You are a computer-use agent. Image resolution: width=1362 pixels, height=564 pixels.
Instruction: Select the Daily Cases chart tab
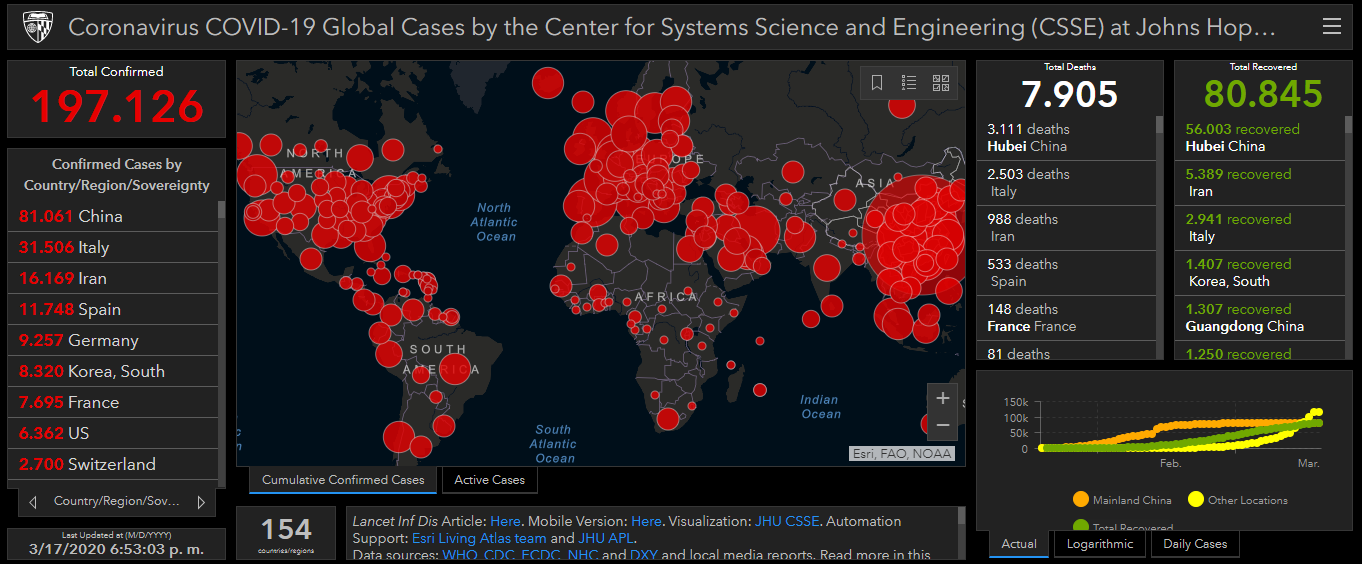coord(1195,544)
